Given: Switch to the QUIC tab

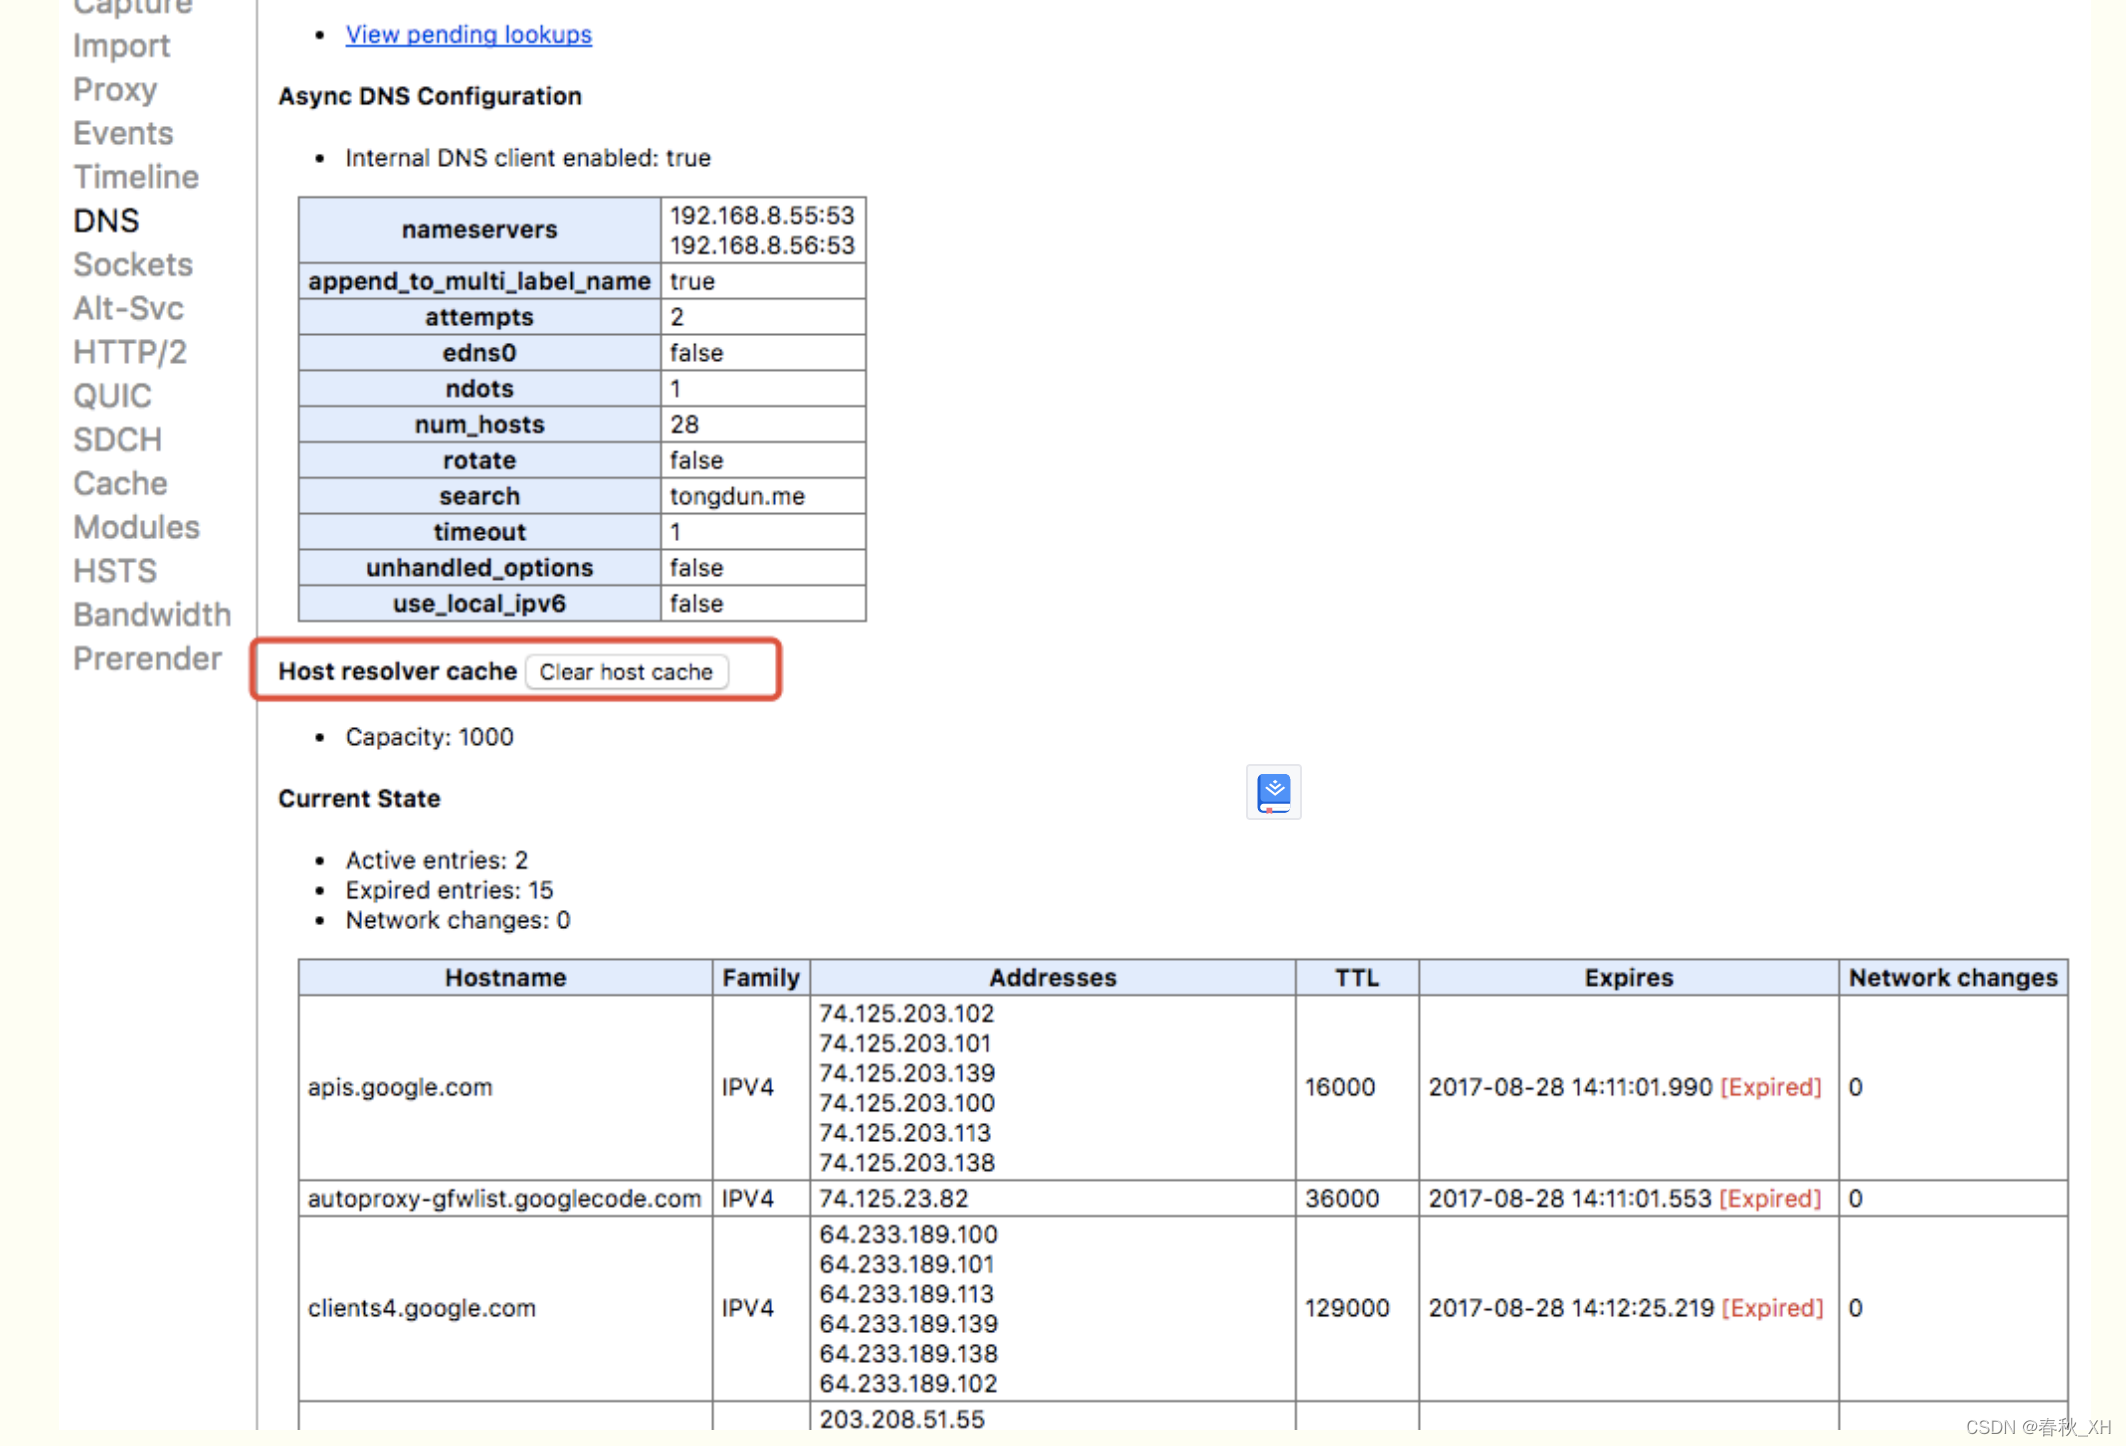Looking at the screenshot, I should [112, 396].
